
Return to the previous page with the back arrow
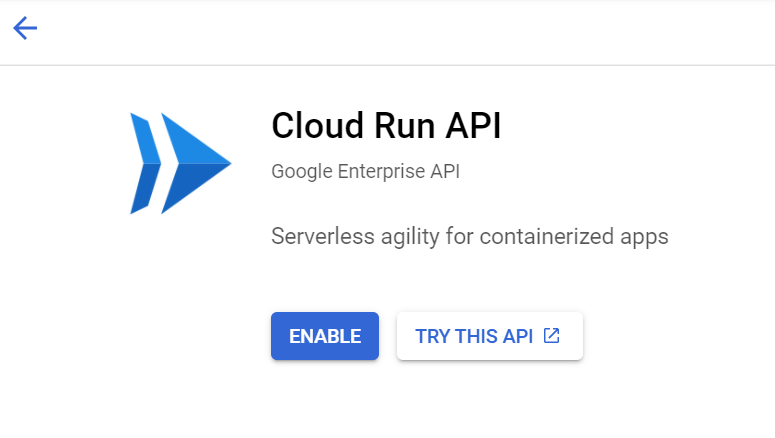tap(25, 28)
